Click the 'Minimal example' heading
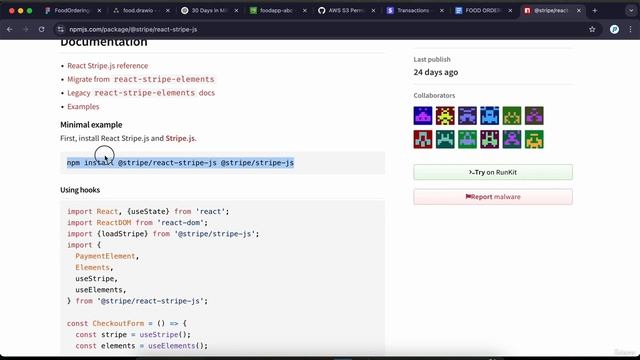Viewport: 640px width, 360px height. [91, 124]
